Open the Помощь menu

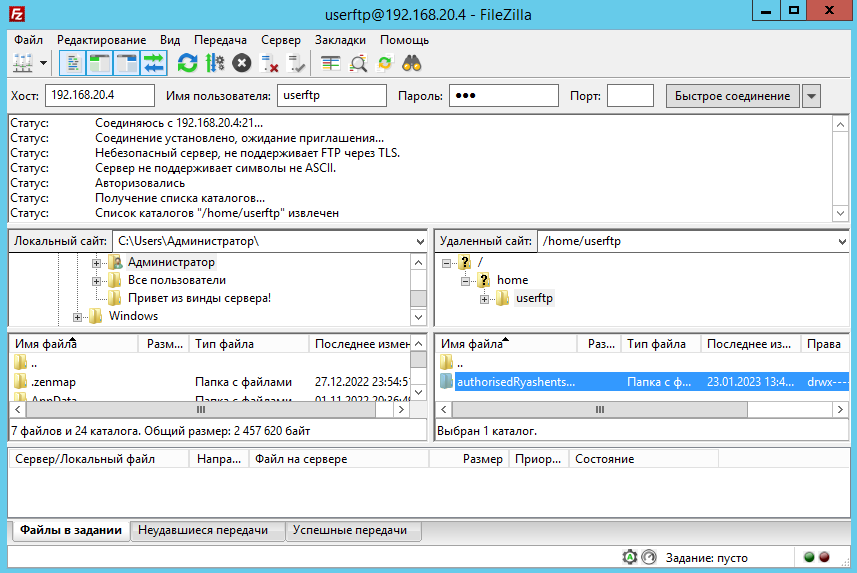404,40
